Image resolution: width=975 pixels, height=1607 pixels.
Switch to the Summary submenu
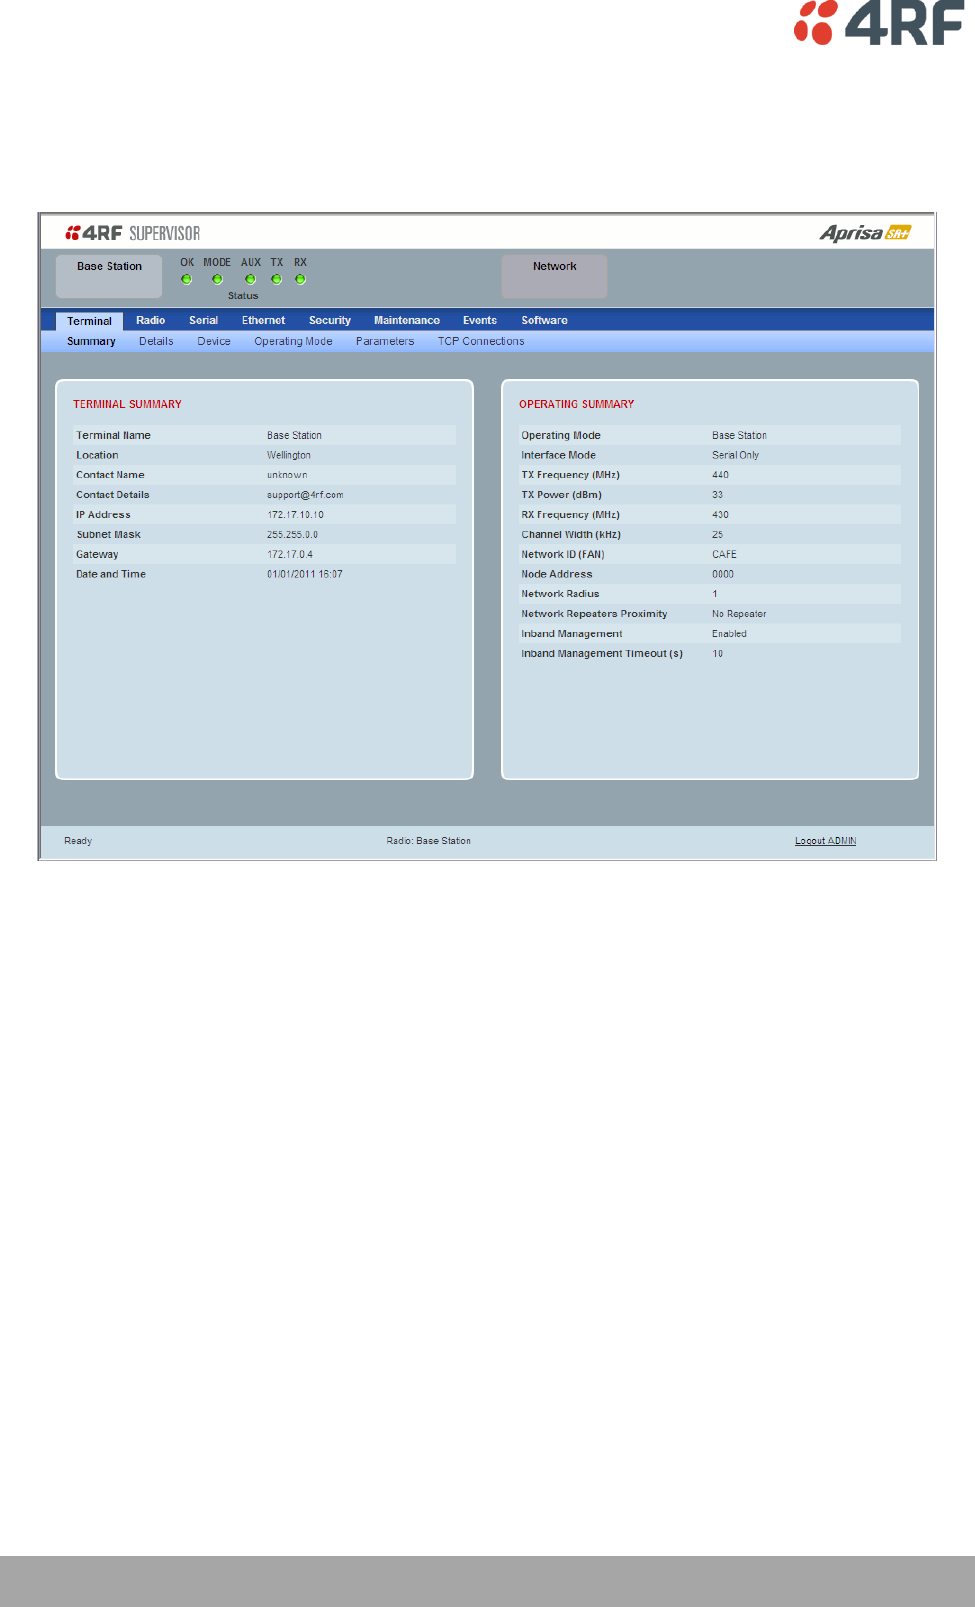(x=91, y=341)
